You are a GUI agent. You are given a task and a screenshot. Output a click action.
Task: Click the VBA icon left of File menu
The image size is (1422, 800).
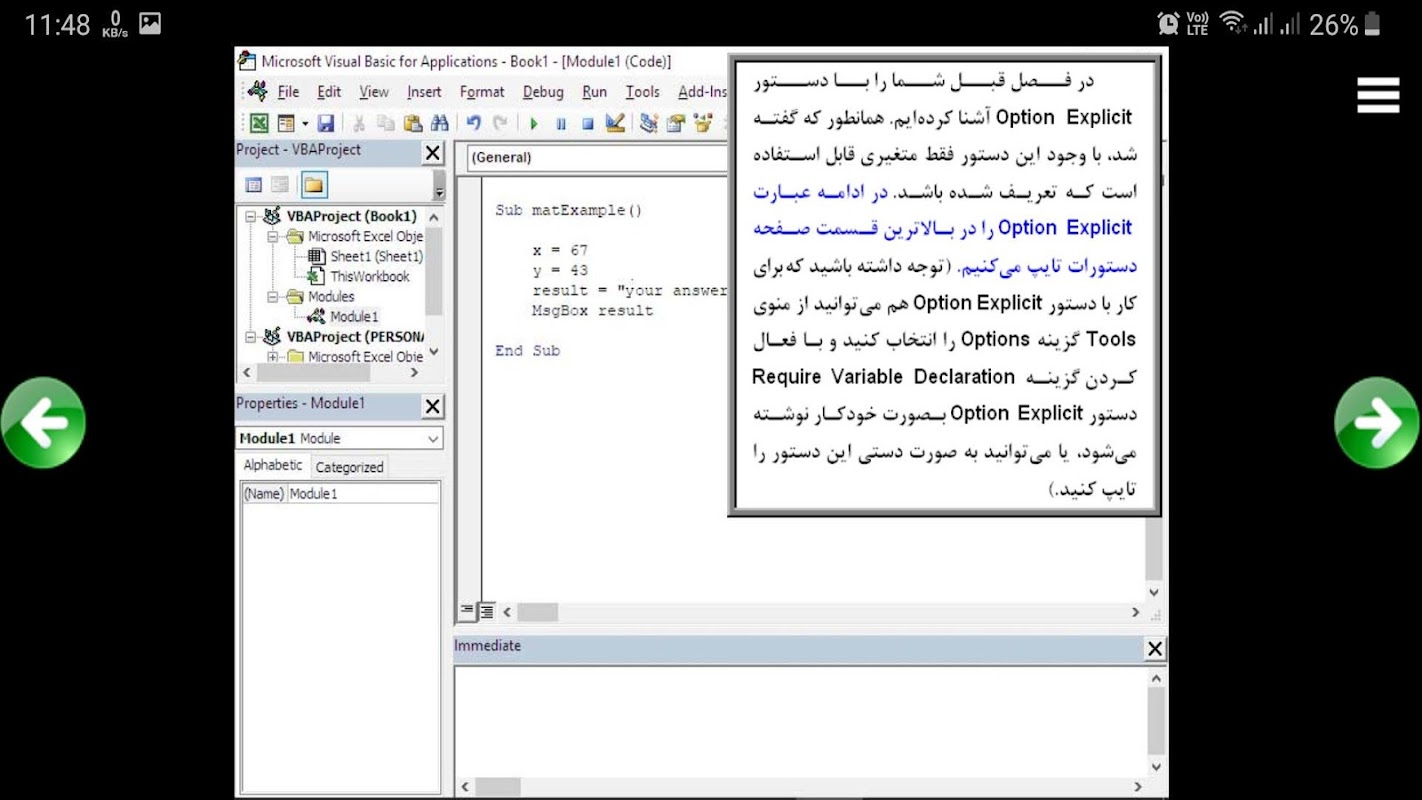(x=257, y=91)
